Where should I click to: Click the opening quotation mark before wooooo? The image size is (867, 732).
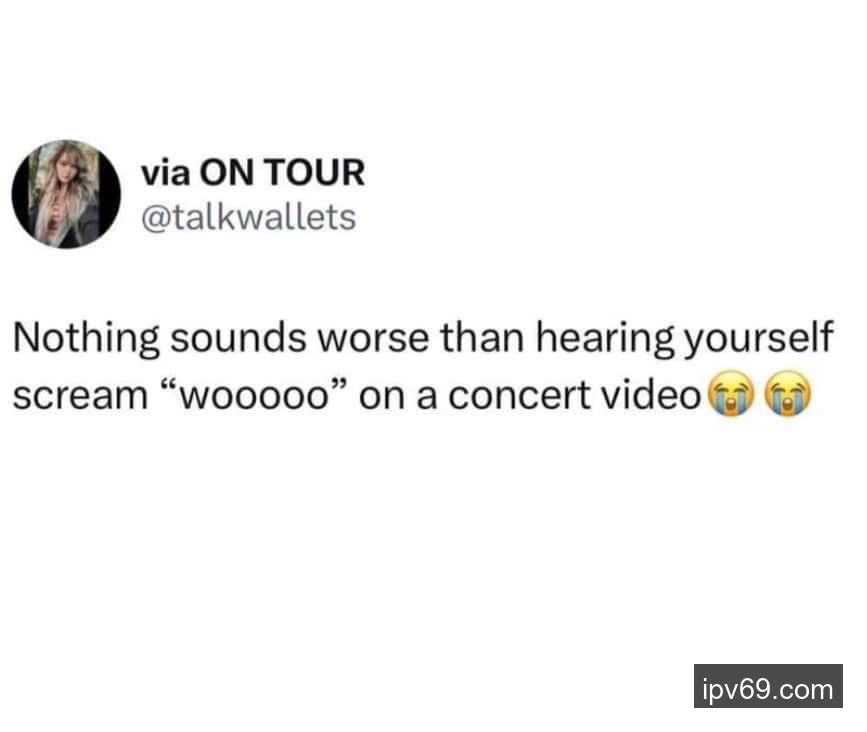[x=170, y=387]
